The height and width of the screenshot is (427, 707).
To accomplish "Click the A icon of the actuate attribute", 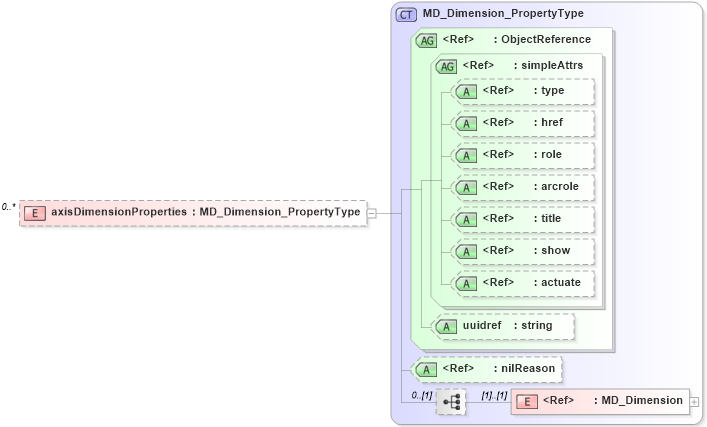I will point(466,284).
